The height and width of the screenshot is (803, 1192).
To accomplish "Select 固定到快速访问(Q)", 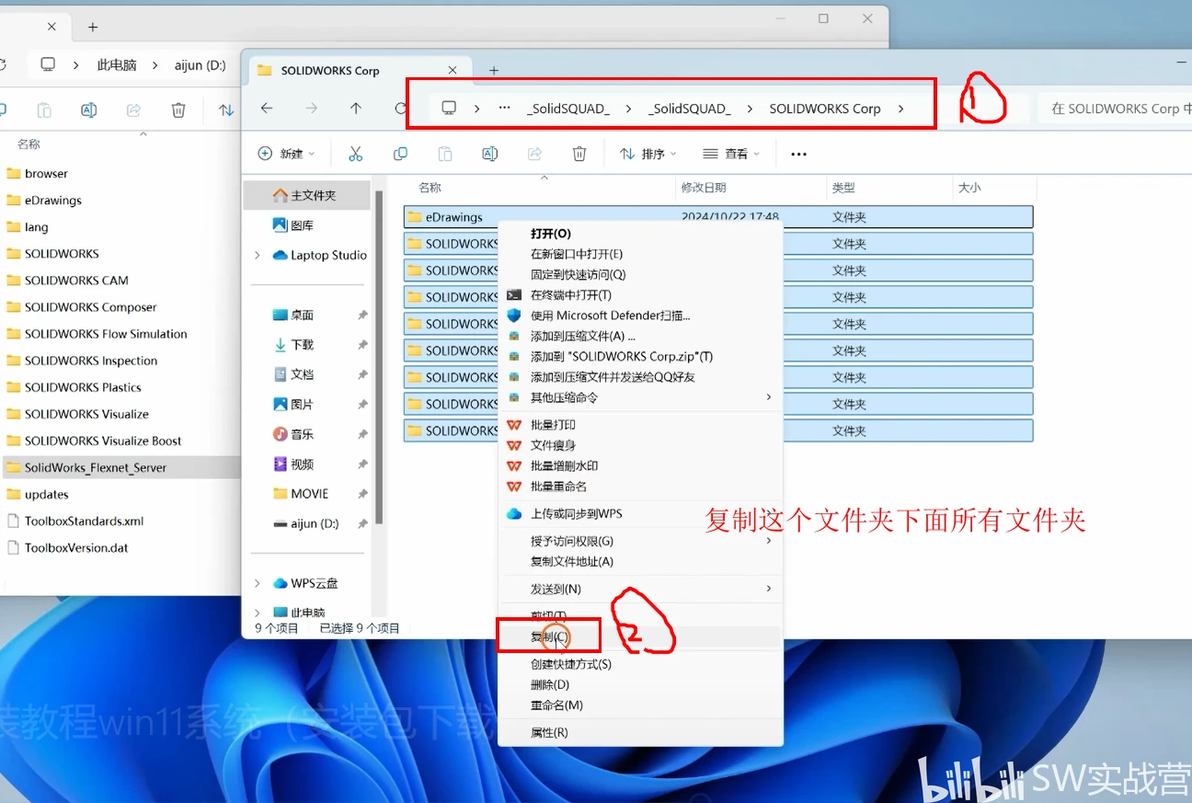I will [640, 275].
